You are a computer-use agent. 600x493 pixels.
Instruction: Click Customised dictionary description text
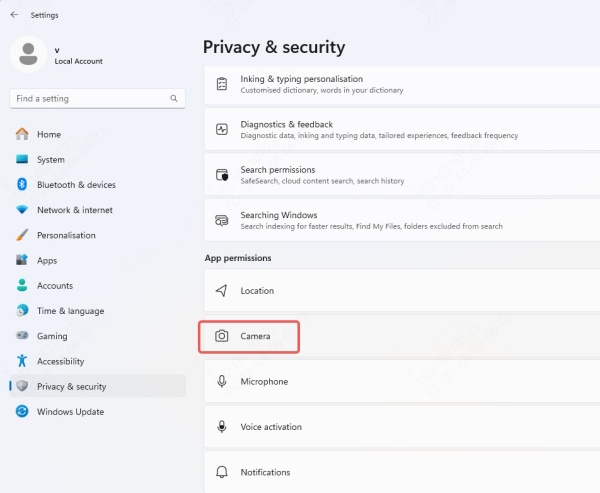pos(322,90)
